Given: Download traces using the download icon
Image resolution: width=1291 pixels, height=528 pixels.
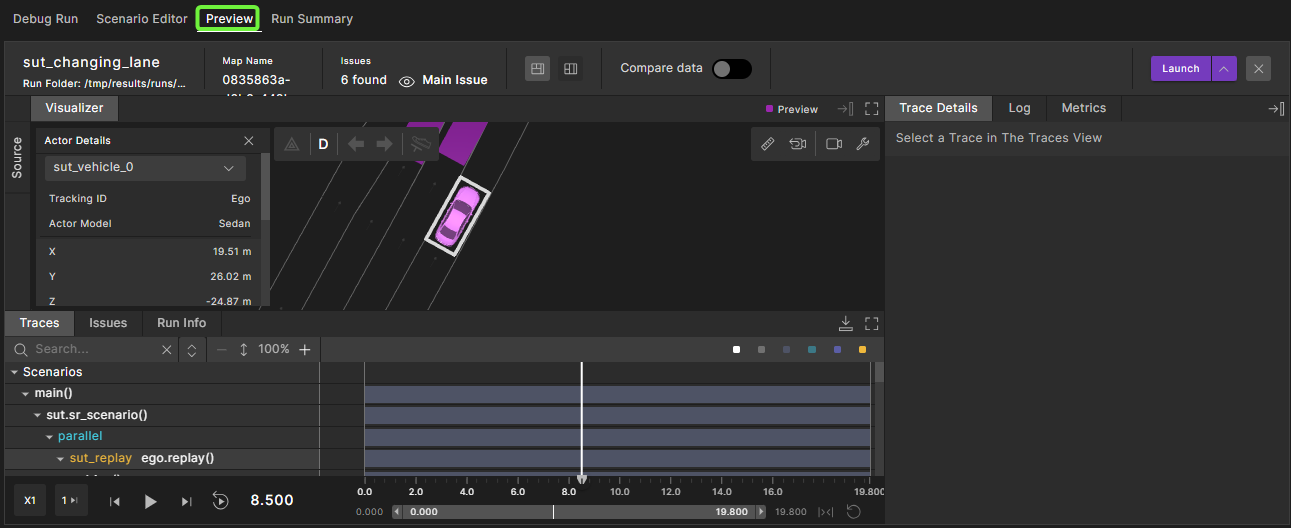Looking at the screenshot, I should 845,323.
